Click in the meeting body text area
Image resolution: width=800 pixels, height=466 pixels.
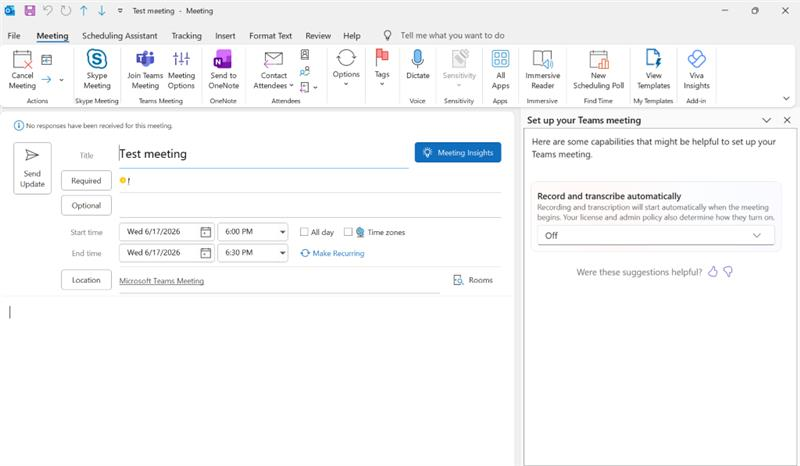click(x=257, y=380)
